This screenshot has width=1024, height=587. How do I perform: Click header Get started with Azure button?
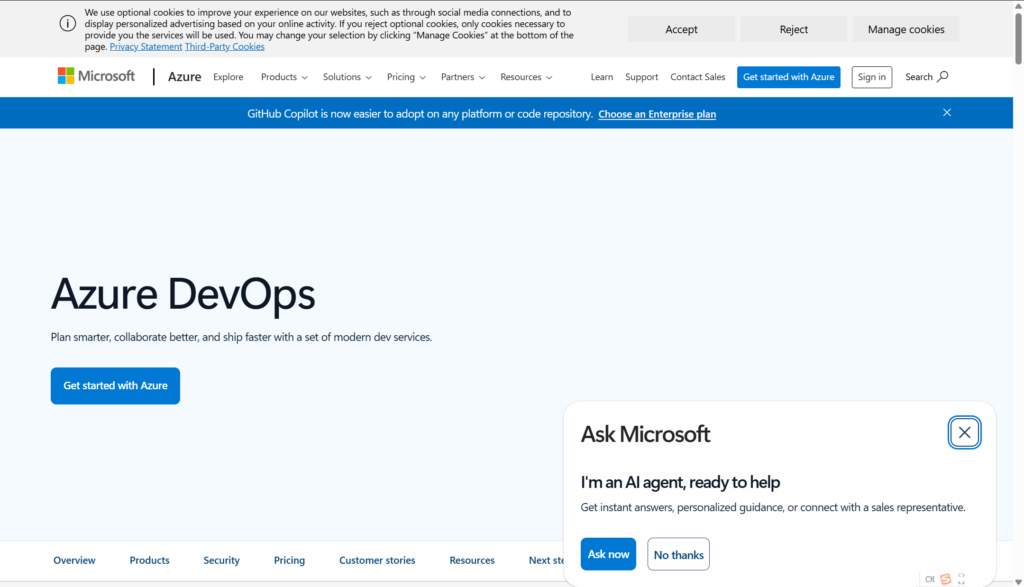point(788,77)
